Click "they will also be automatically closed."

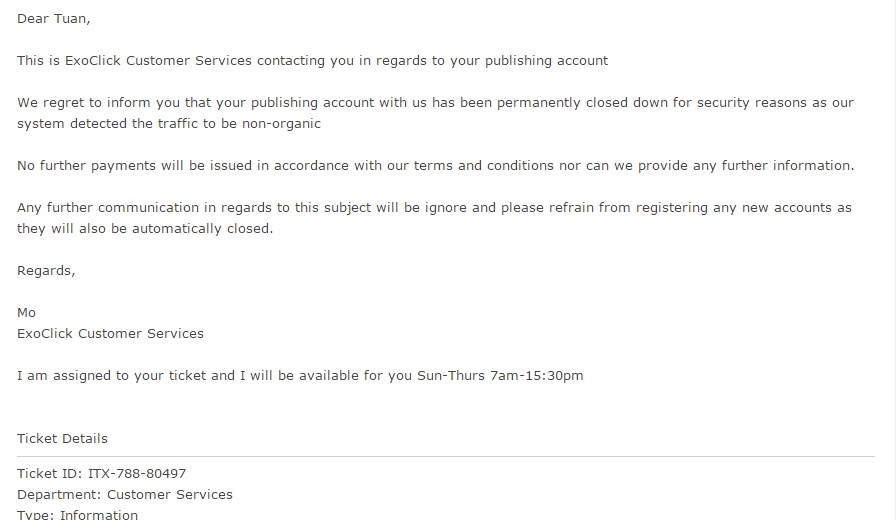click(x=144, y=229)
